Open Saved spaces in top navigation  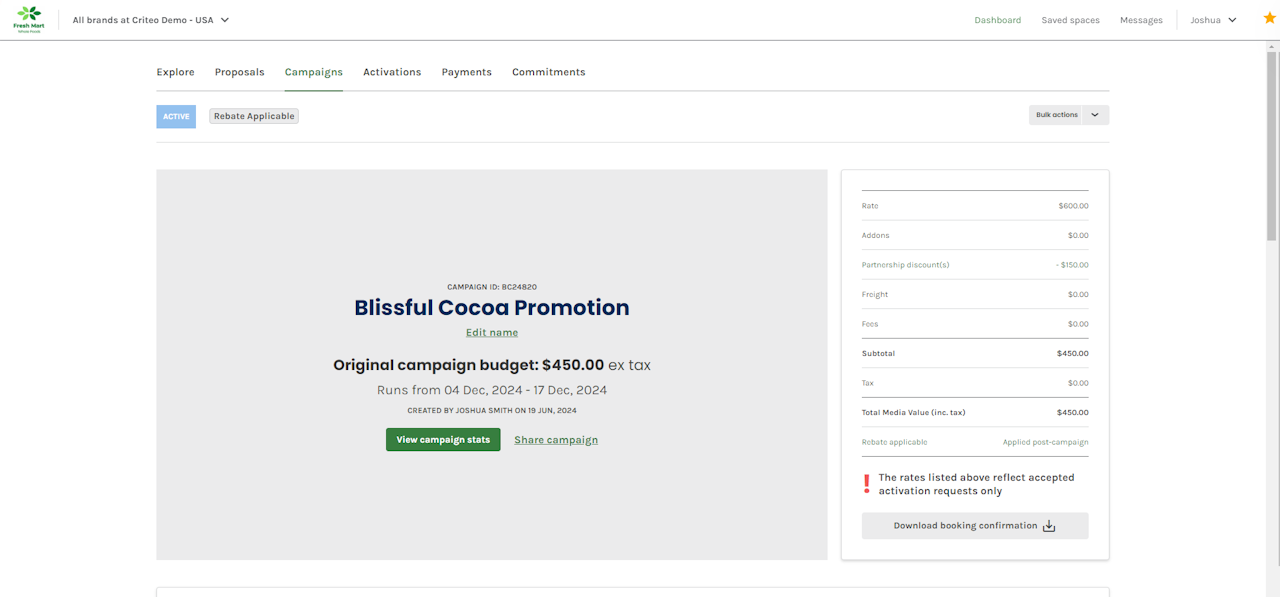click(1070, 20)
